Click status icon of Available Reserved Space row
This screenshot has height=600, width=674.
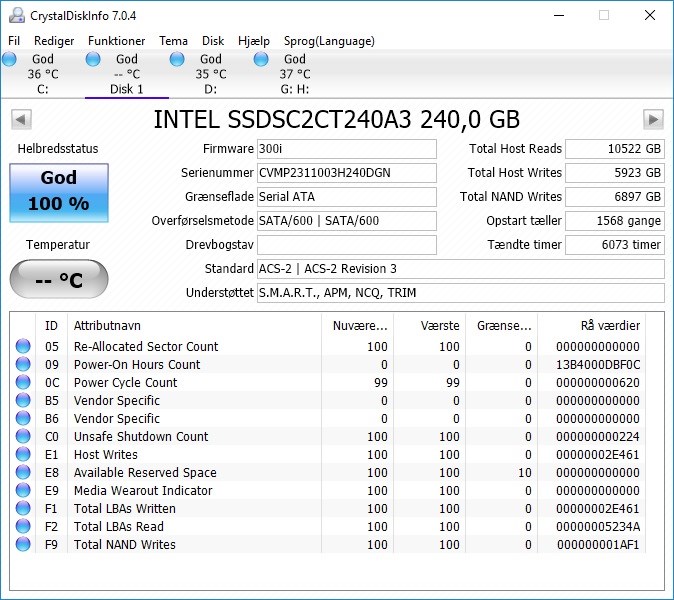[23, 472]
